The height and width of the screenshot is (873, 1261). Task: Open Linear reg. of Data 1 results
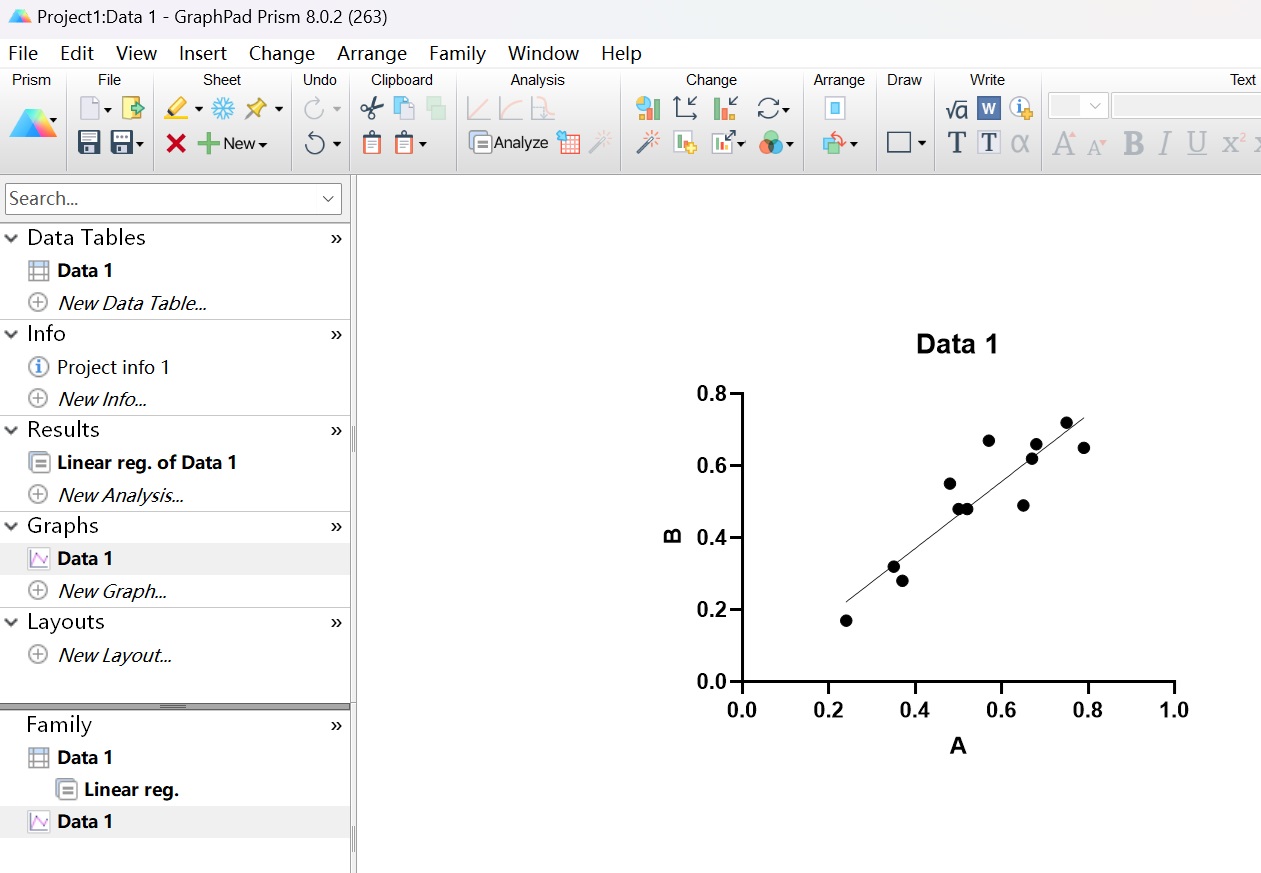pos(146,462)
